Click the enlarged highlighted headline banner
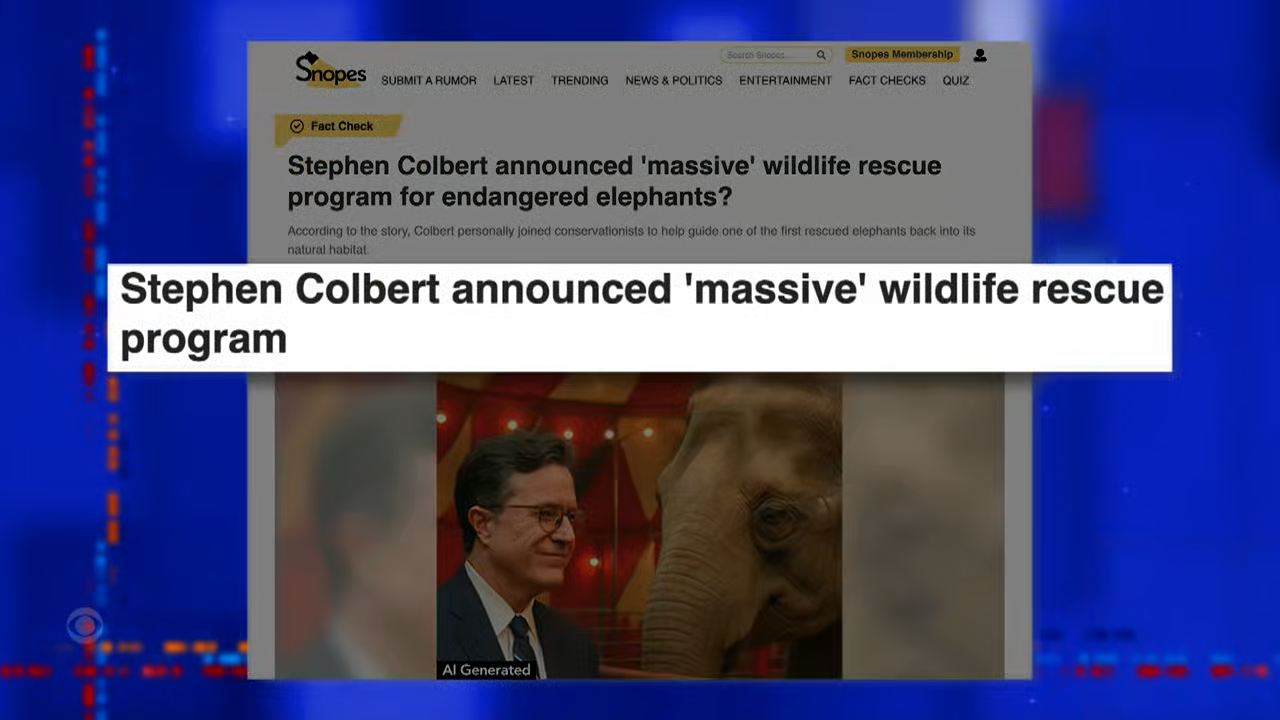The width and height of the screenshot is (1280, 720). 640,318
